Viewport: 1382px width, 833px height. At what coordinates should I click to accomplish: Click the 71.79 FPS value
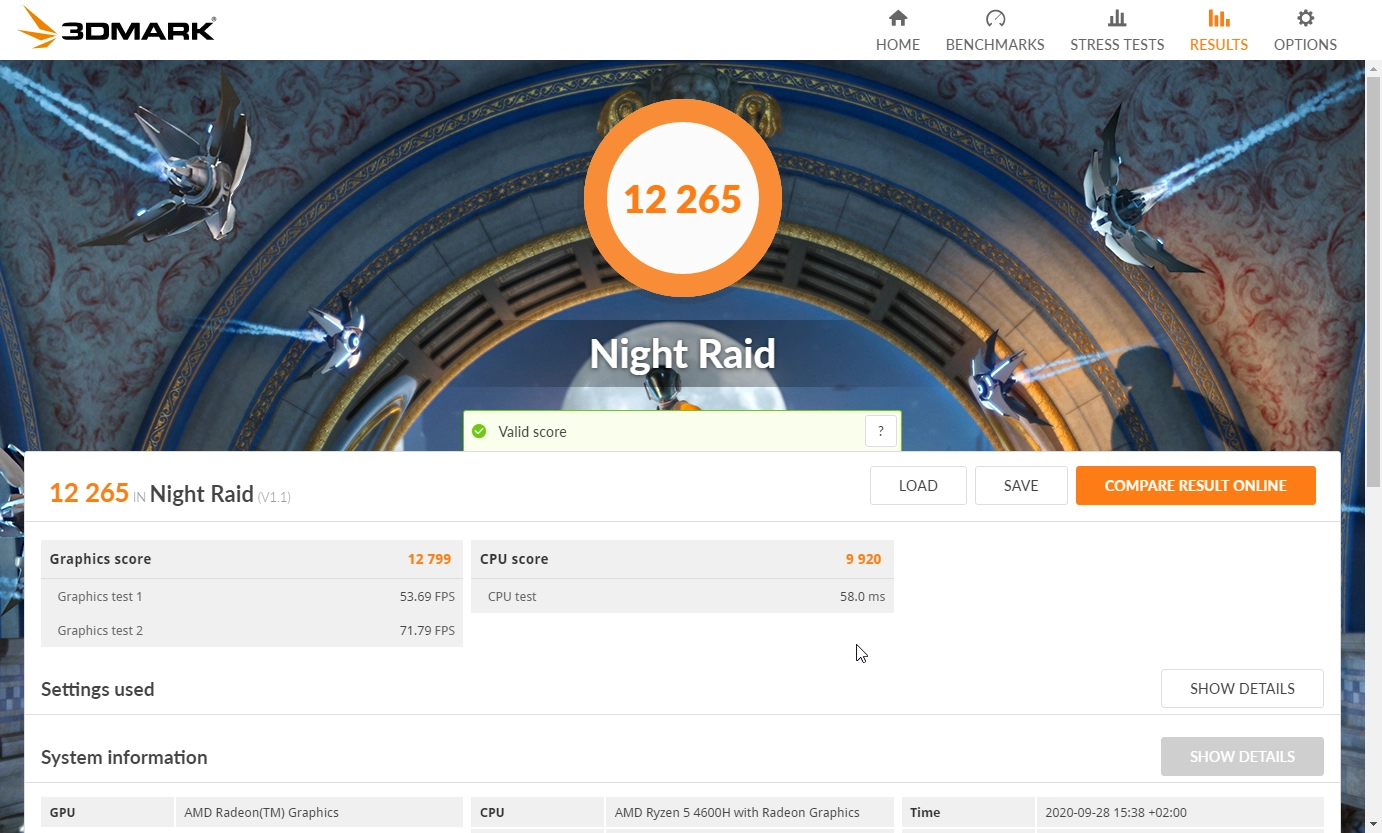[x=427, y=630]
